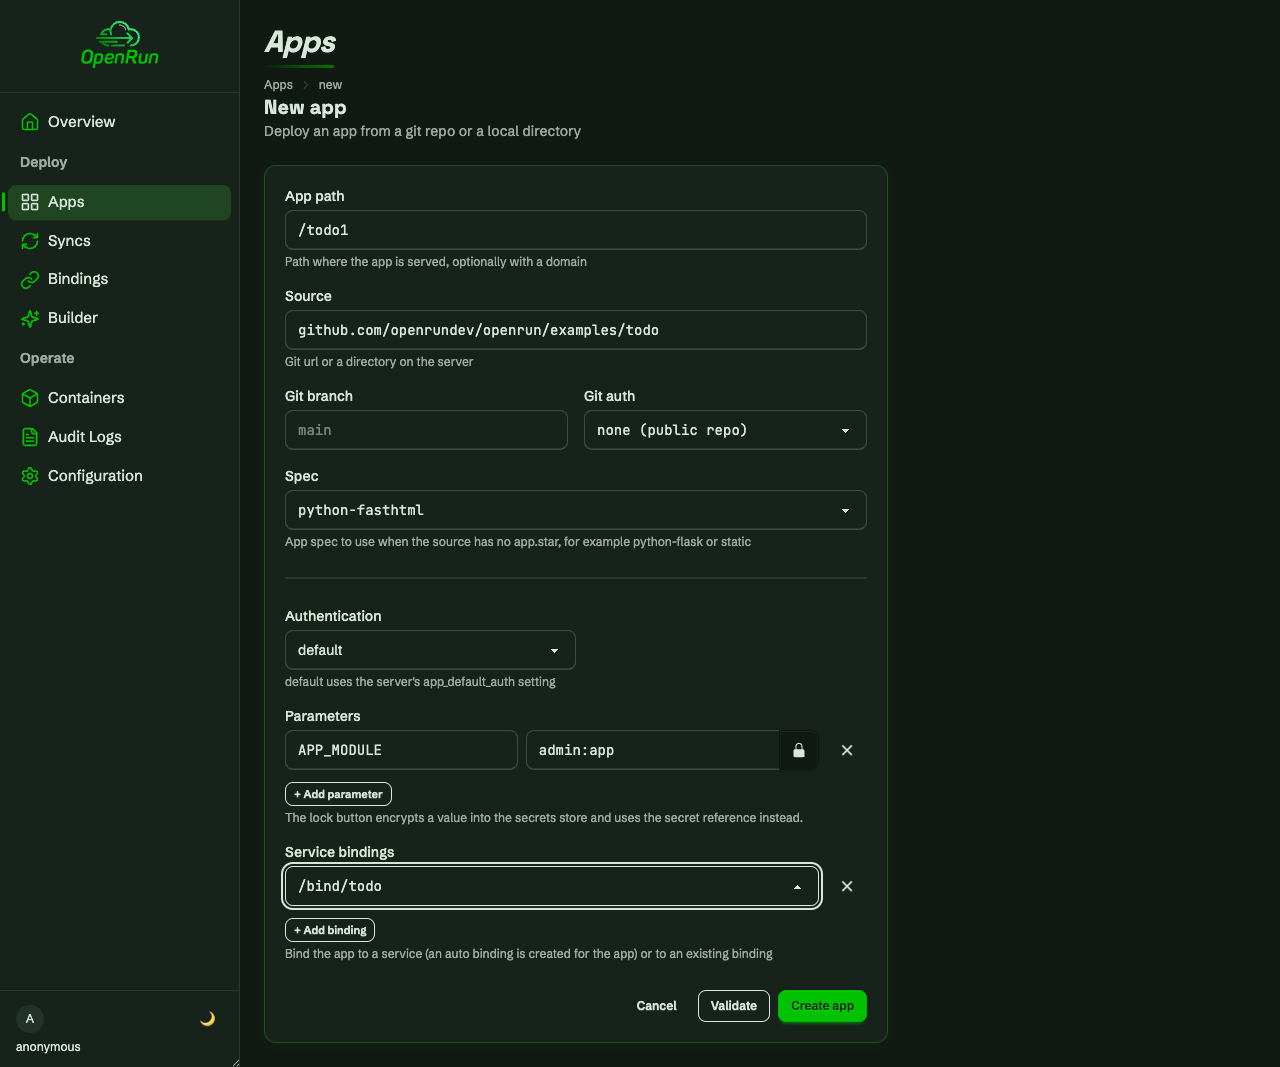The width and height of the screenshot is (1280, 1067).
Task: Click the Builder sparkle icon
Action: tap(30, 318)
